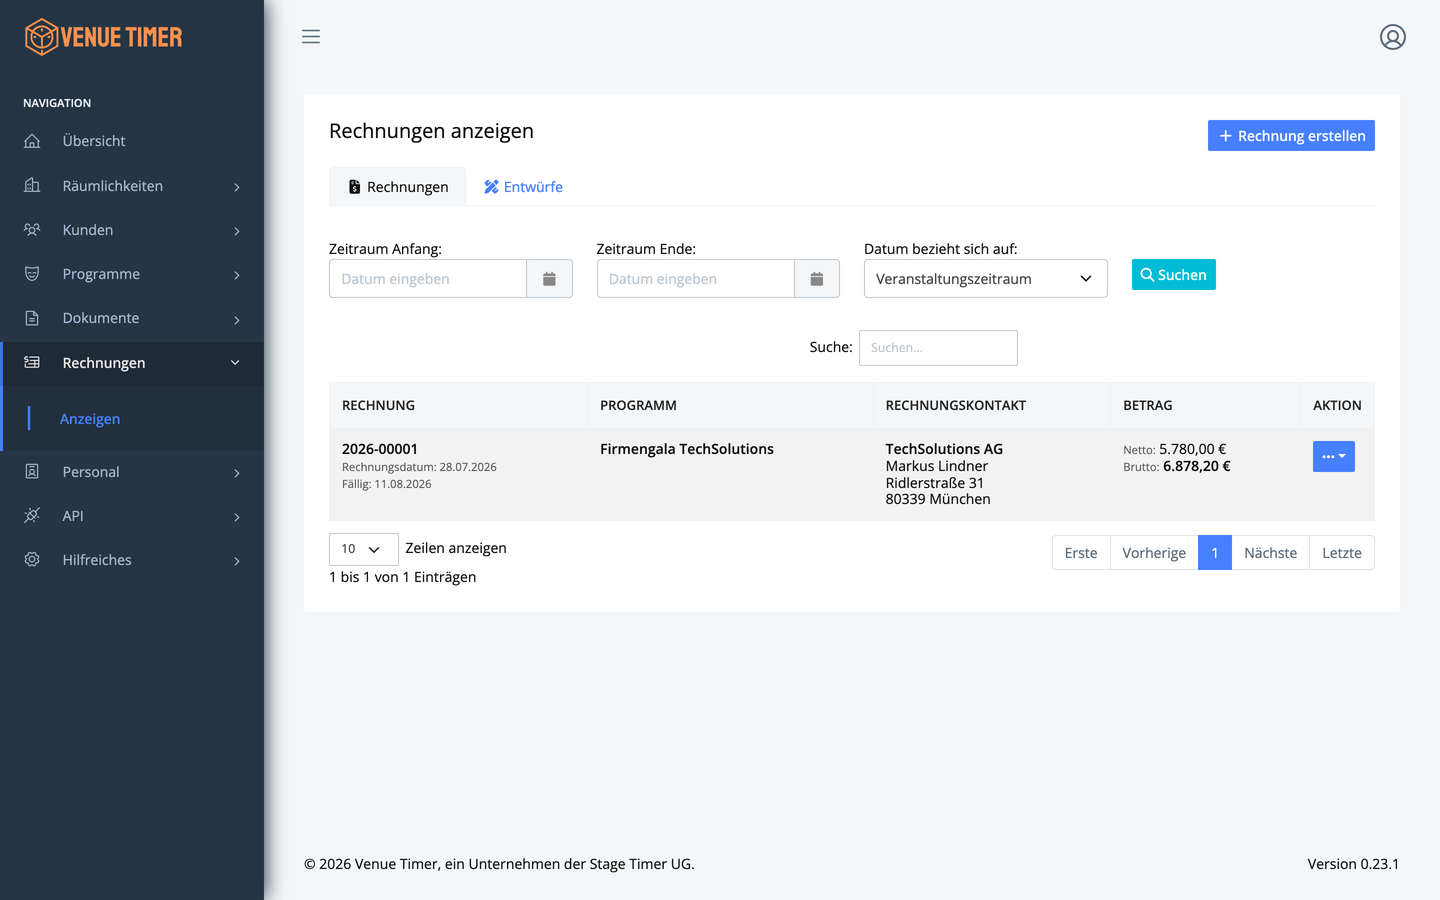Open the action dropdown for invoice 2026-00001
Image resolution: width=1440 pixels, height=900 pixels.
1333,456
